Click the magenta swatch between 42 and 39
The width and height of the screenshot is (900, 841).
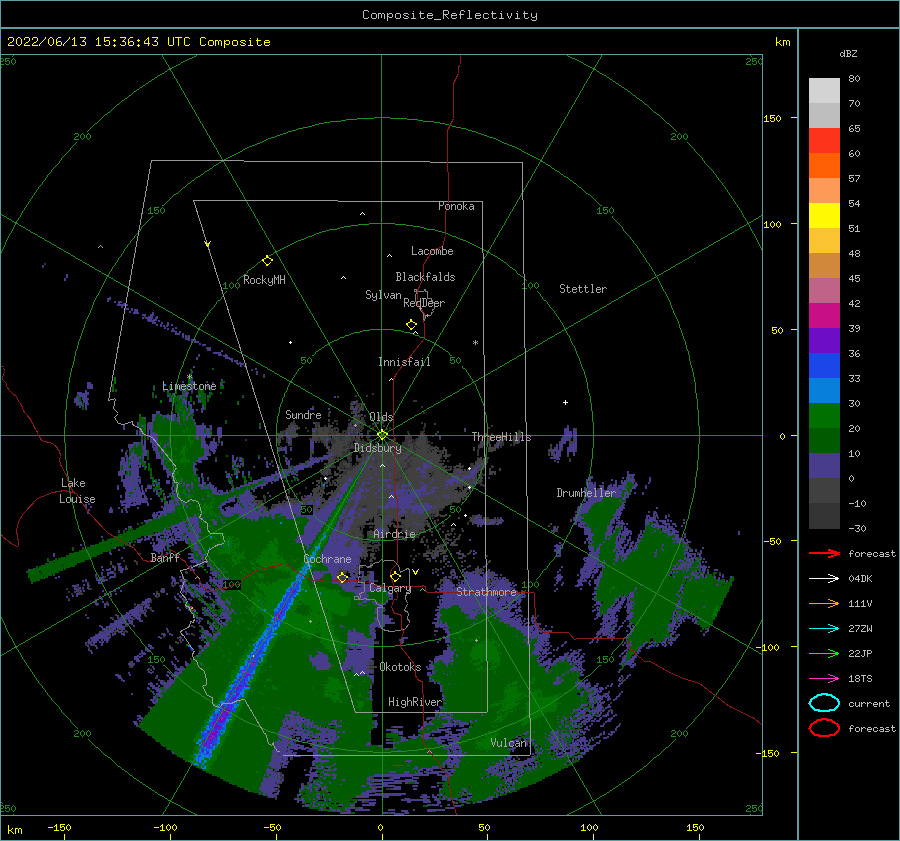(x=824, y=316)
